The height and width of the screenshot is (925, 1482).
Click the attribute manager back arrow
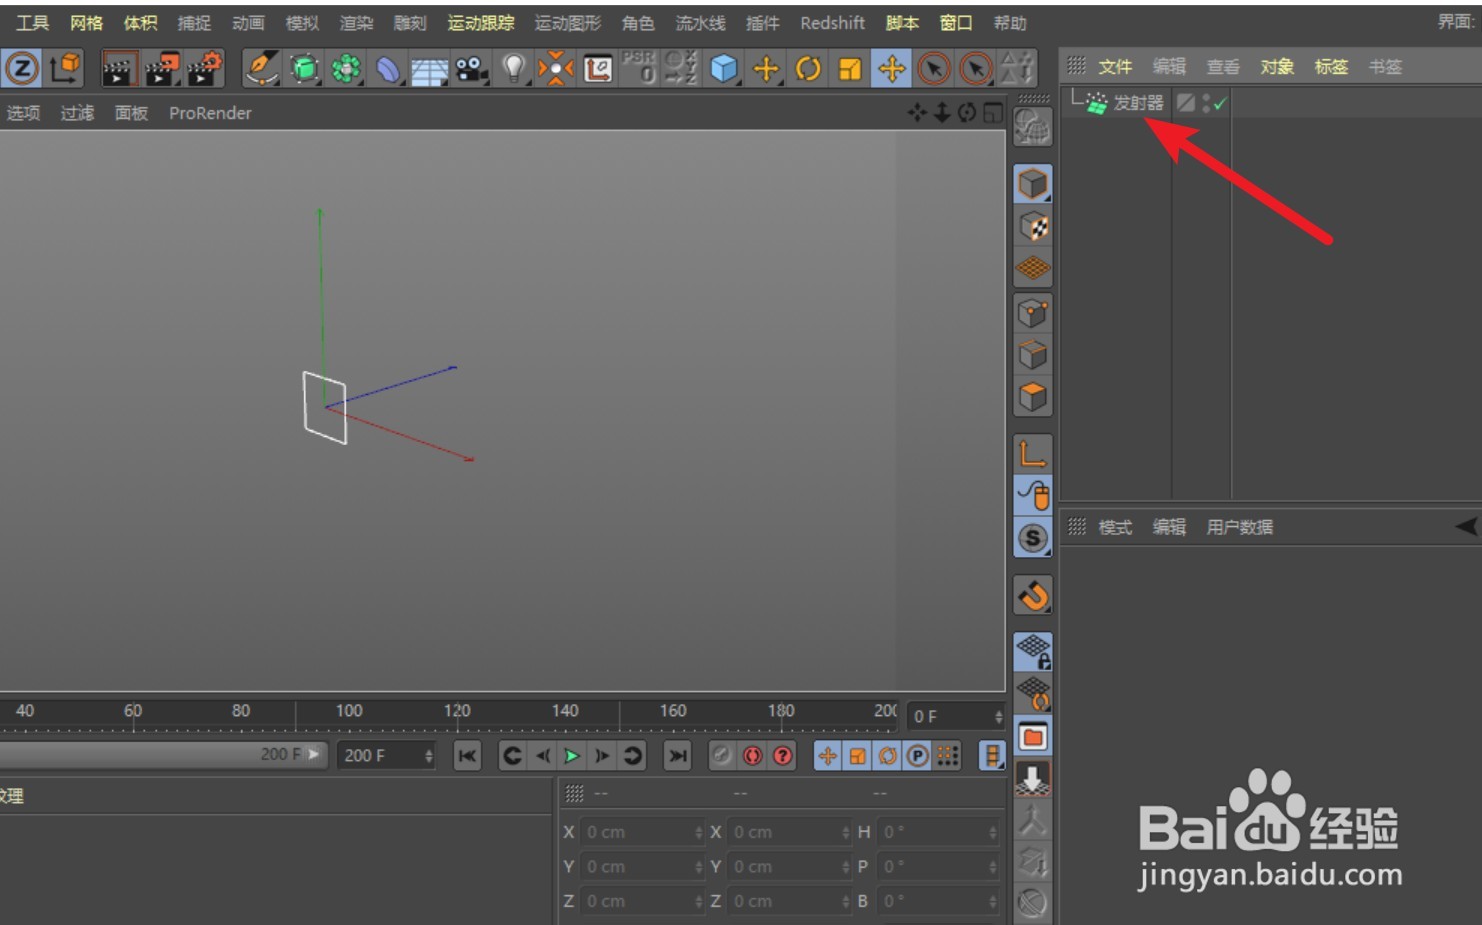(x=1465, y=526)
